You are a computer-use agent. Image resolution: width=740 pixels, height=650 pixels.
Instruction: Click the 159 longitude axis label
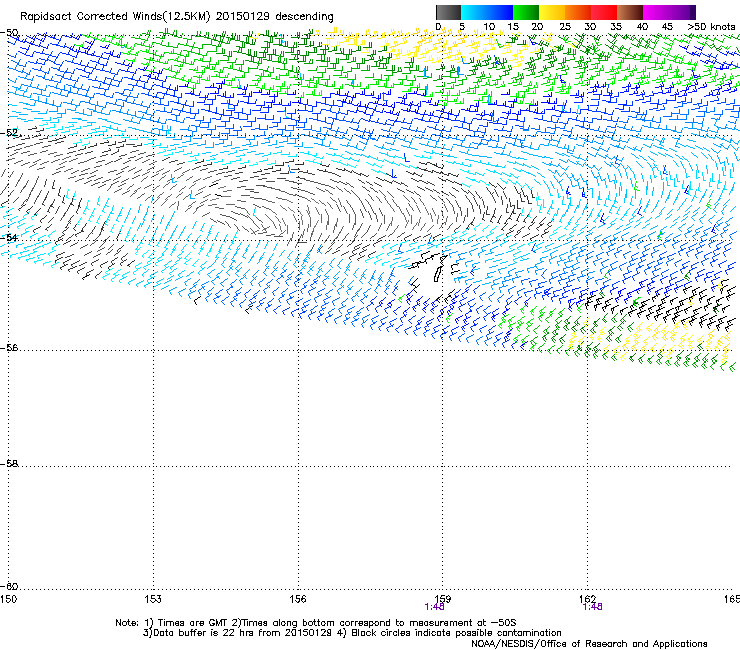(x=443, y=599)
